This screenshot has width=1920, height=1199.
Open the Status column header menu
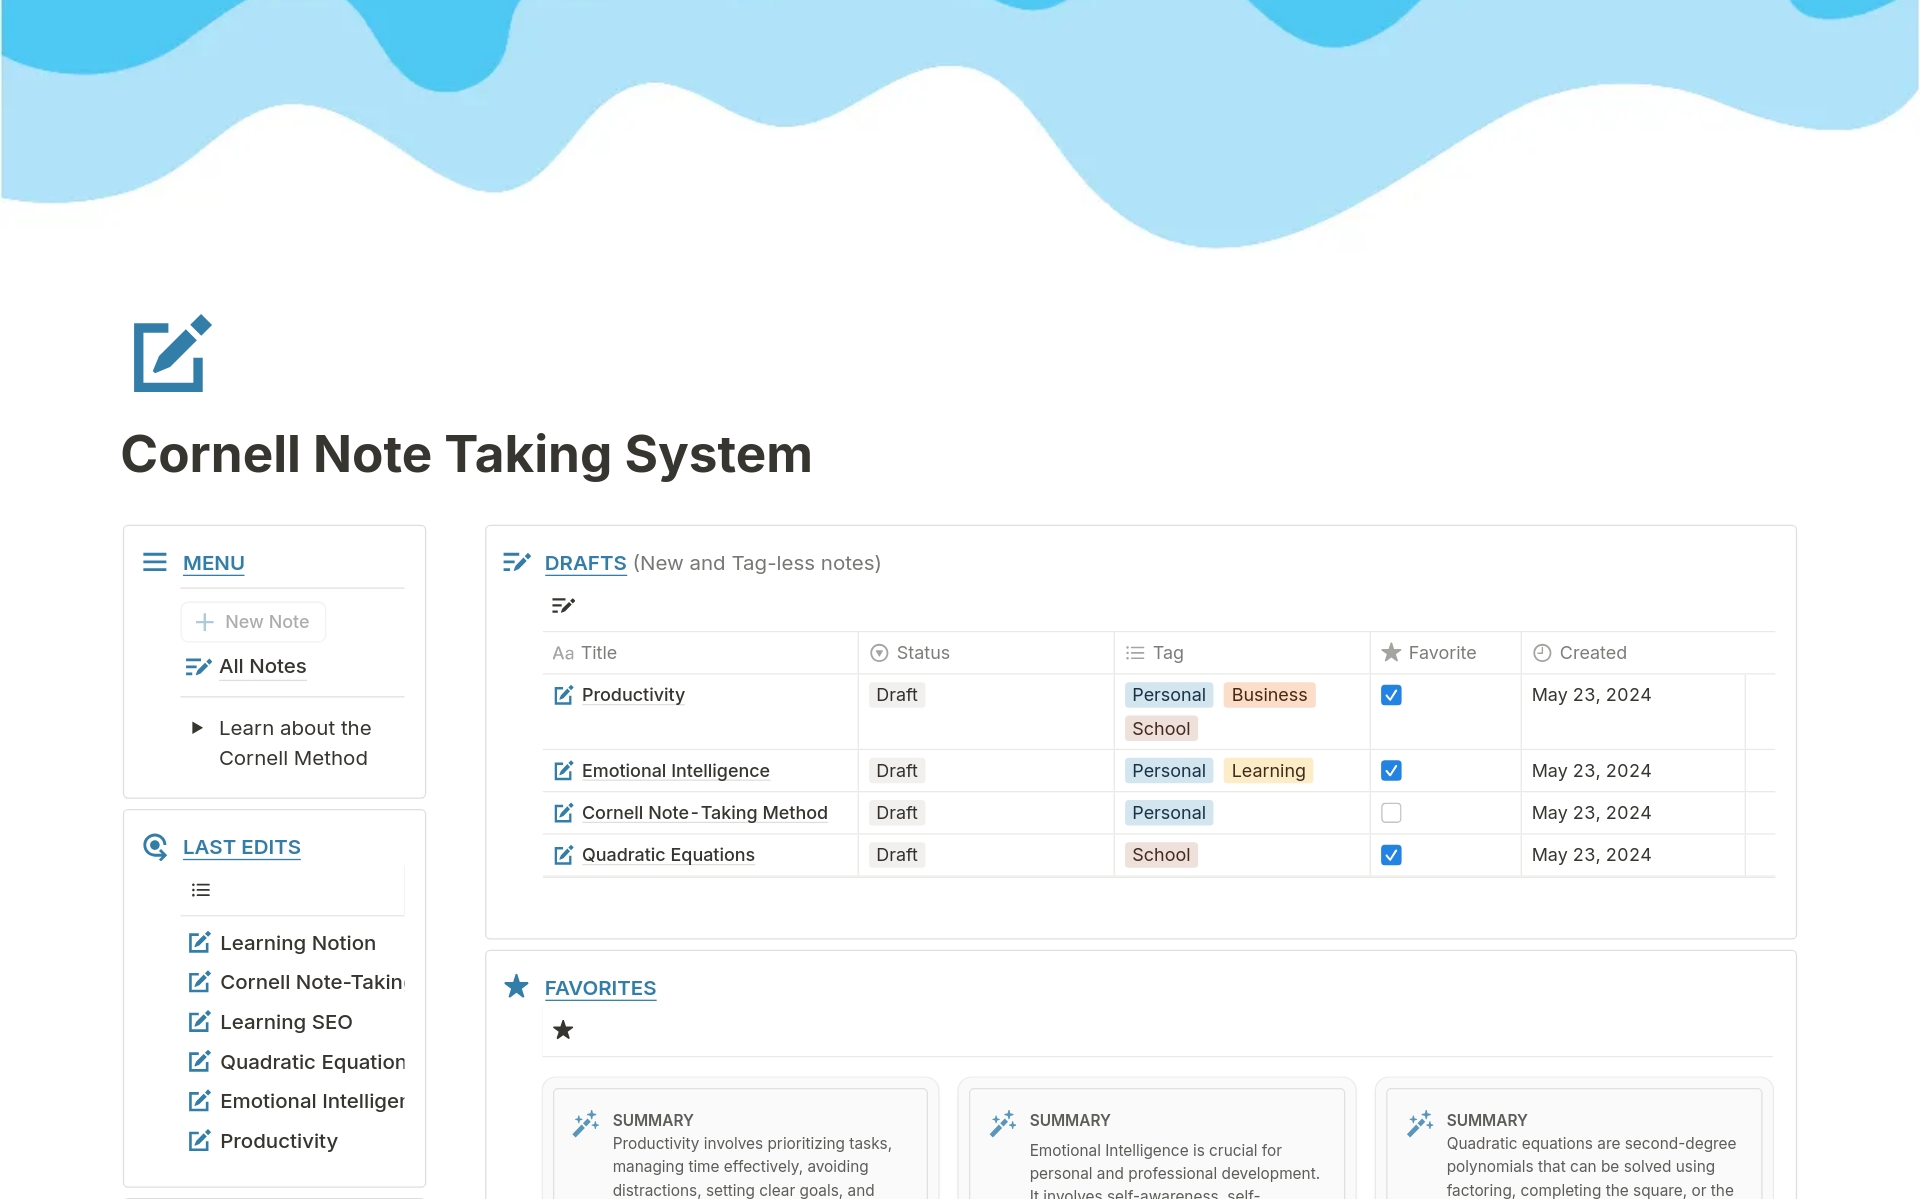point(922,653)
